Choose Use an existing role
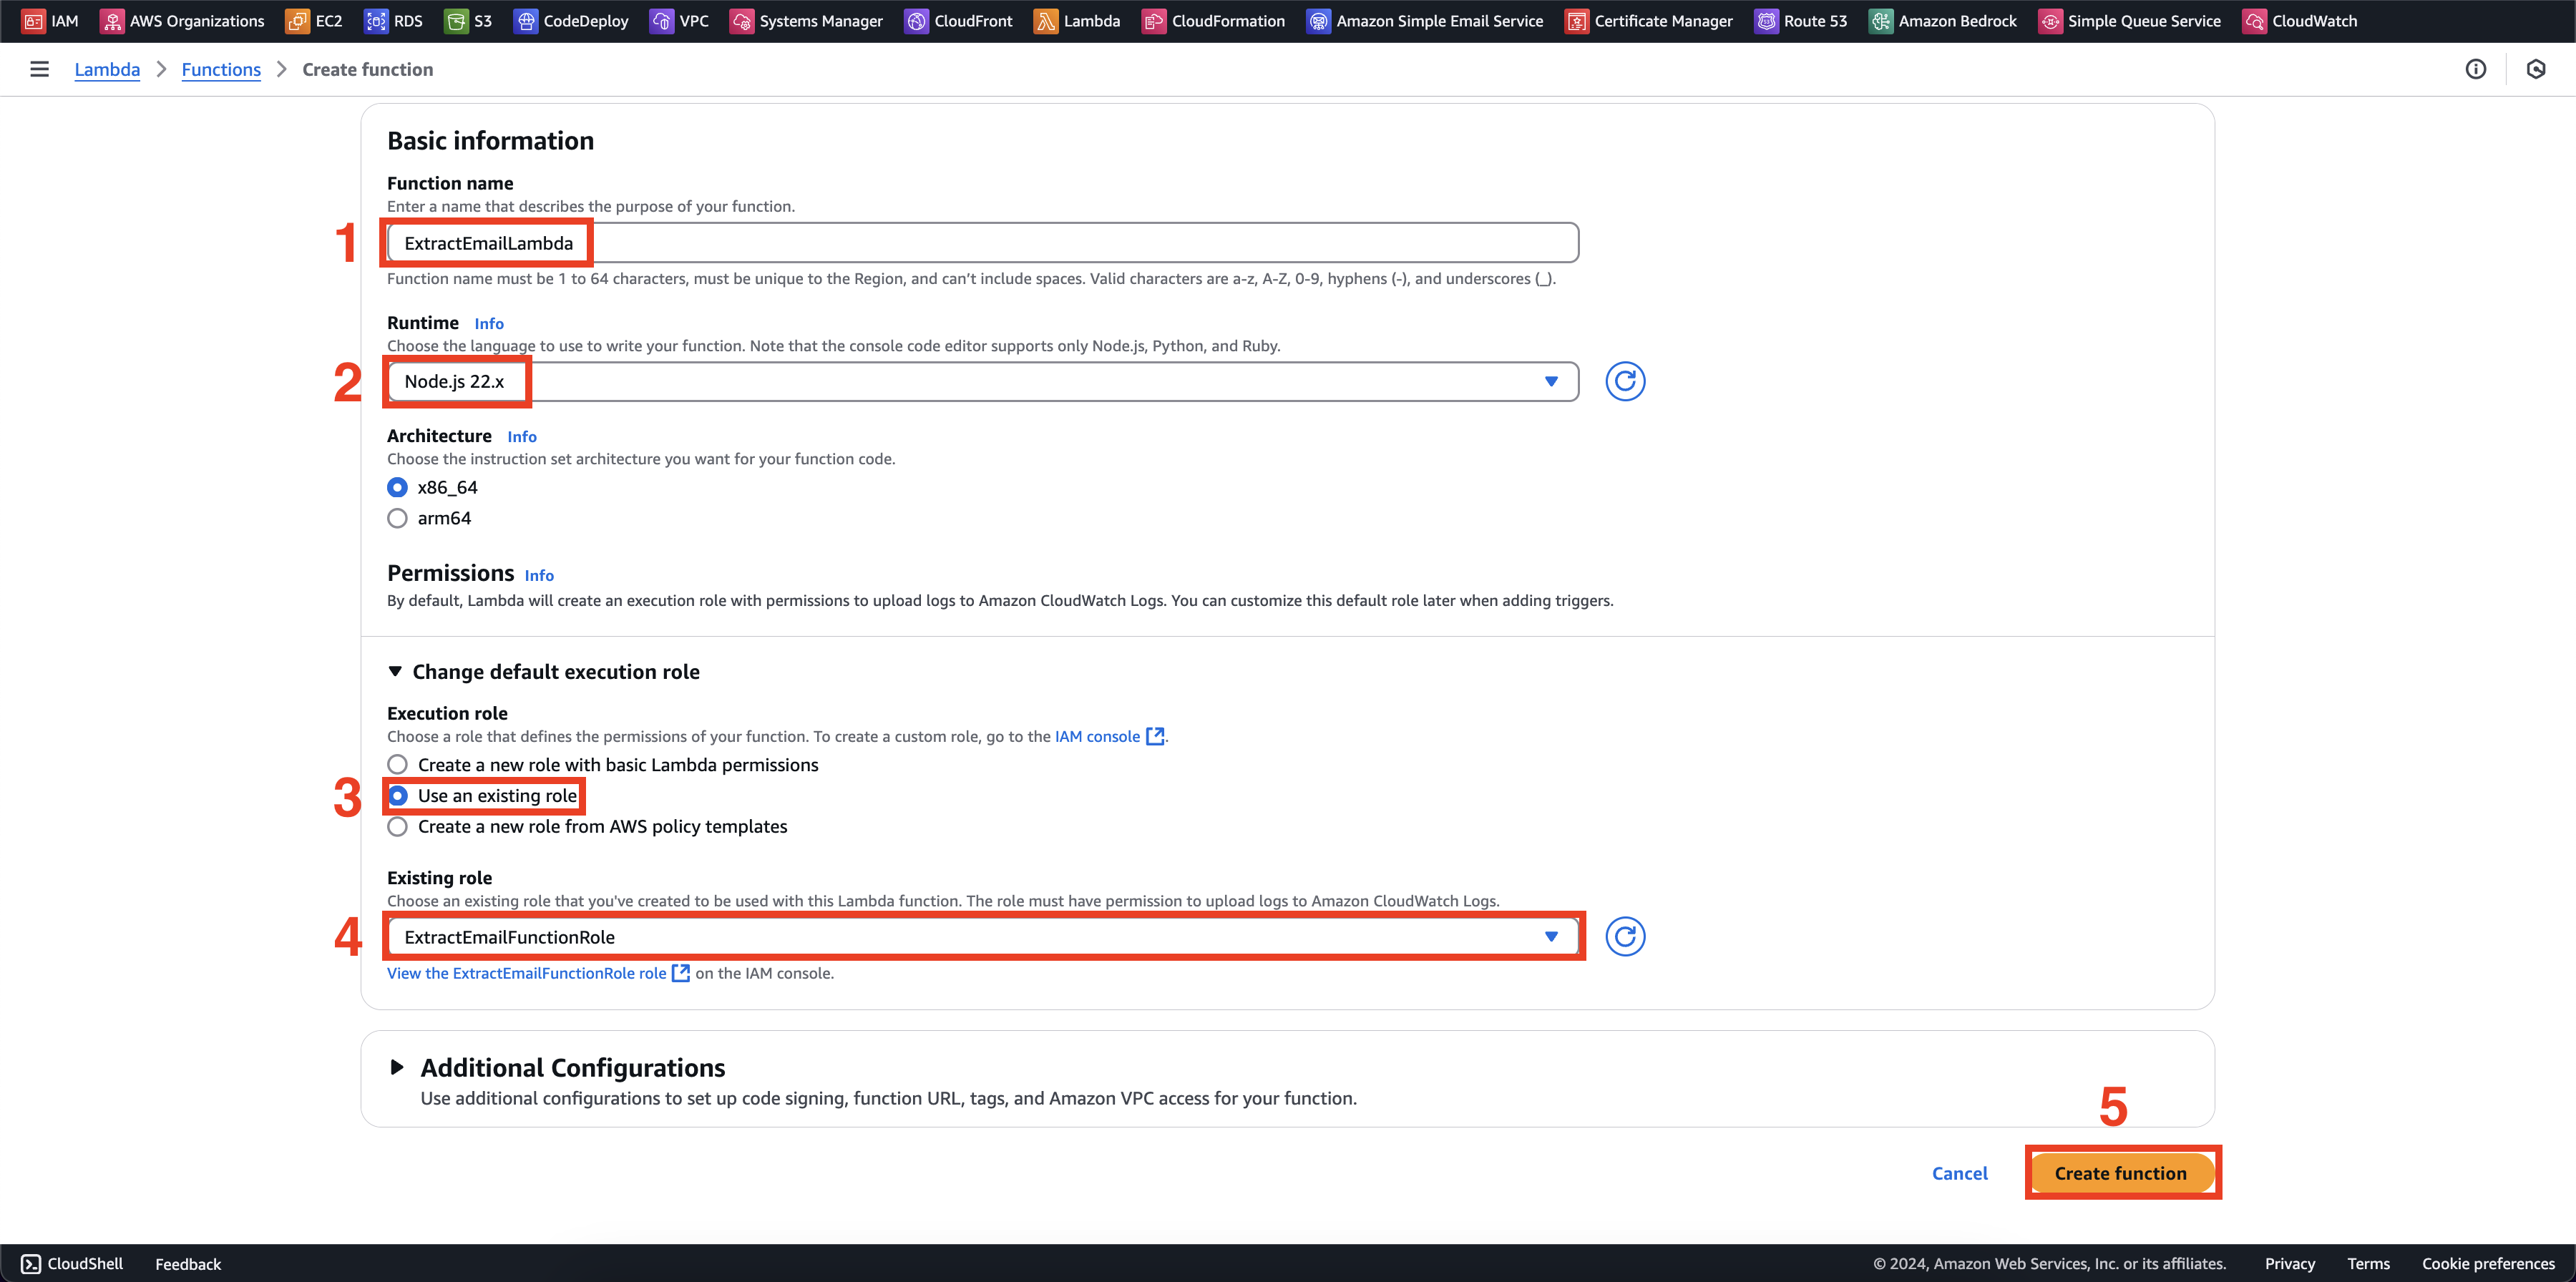This screenshot has width=2576, height=1282. tap(397, 796)
